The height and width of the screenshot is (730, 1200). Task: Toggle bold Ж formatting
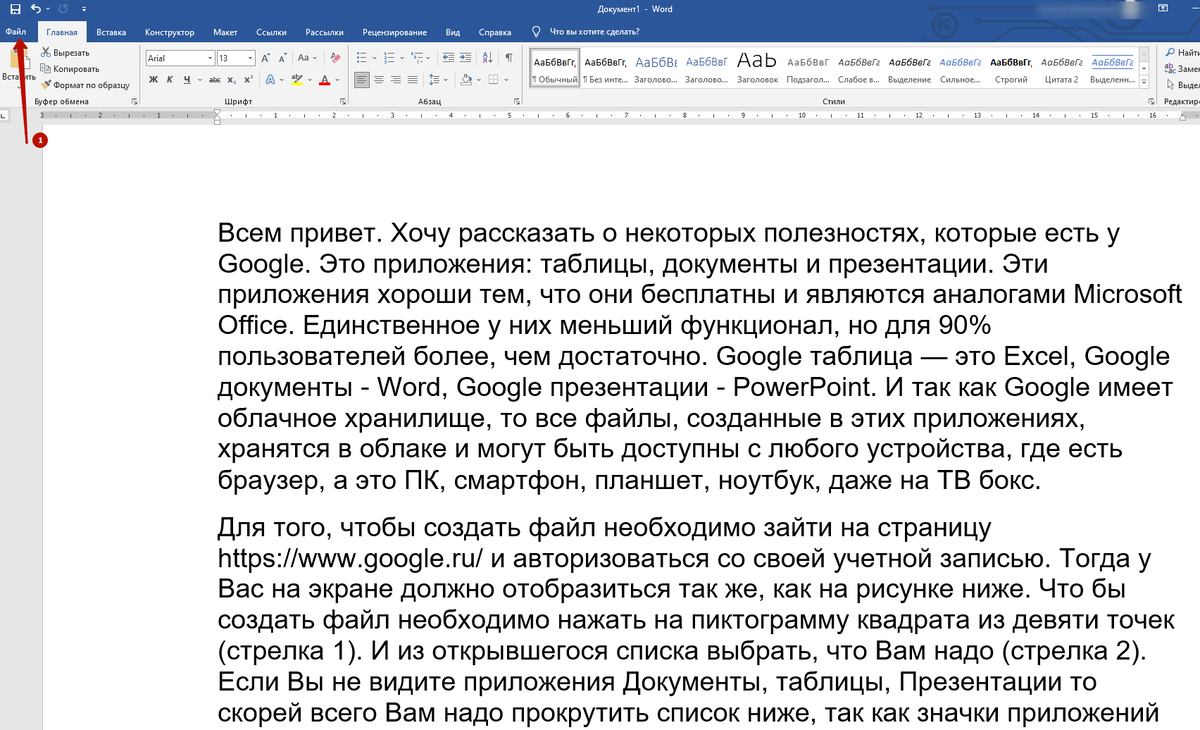coord(153,80)
